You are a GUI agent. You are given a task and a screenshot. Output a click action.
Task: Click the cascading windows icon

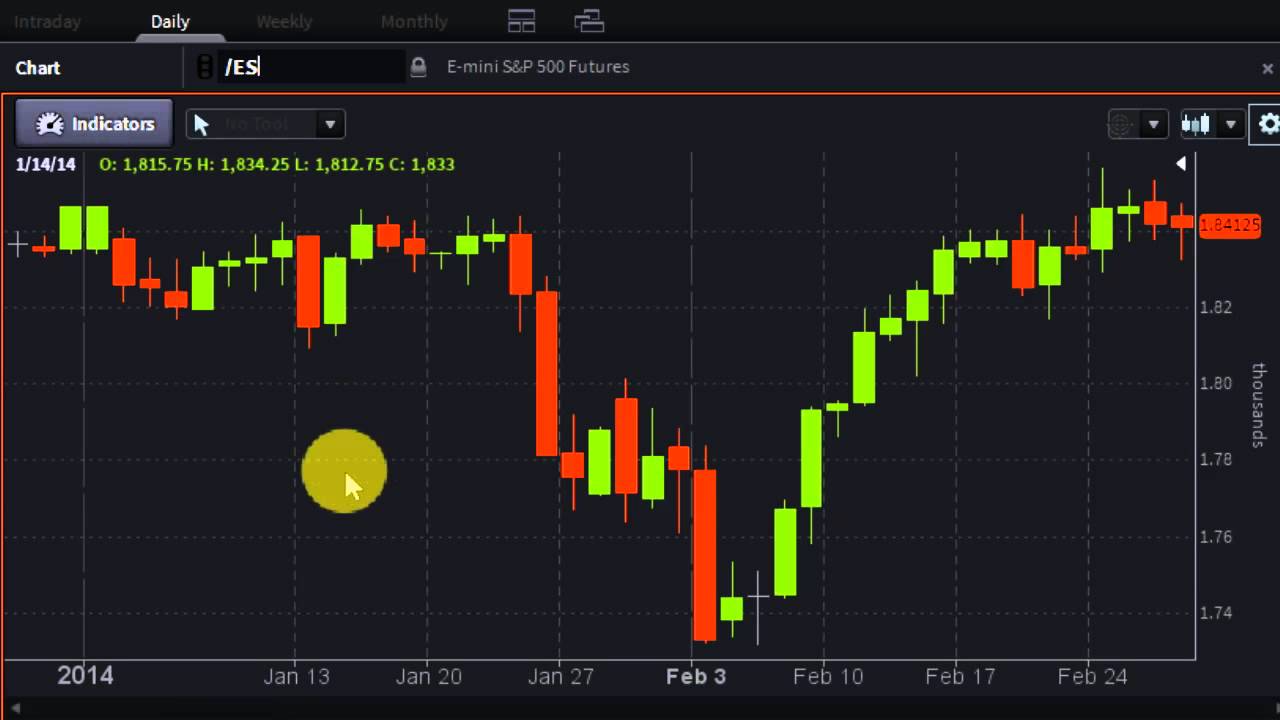pos(589,20)
